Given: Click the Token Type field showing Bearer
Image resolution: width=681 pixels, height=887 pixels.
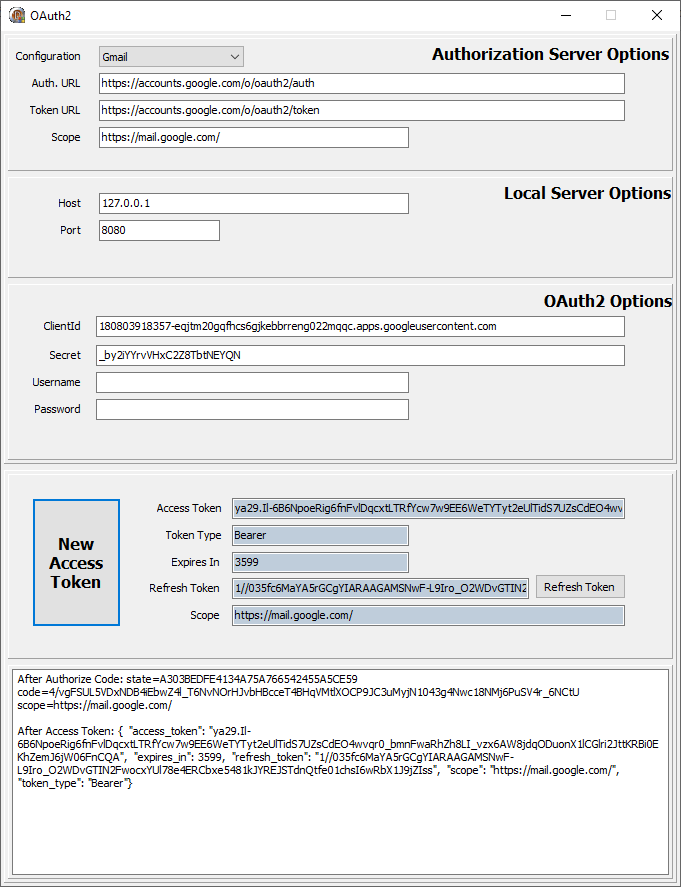Looking at the screenshot, I should tap(320, 536).
